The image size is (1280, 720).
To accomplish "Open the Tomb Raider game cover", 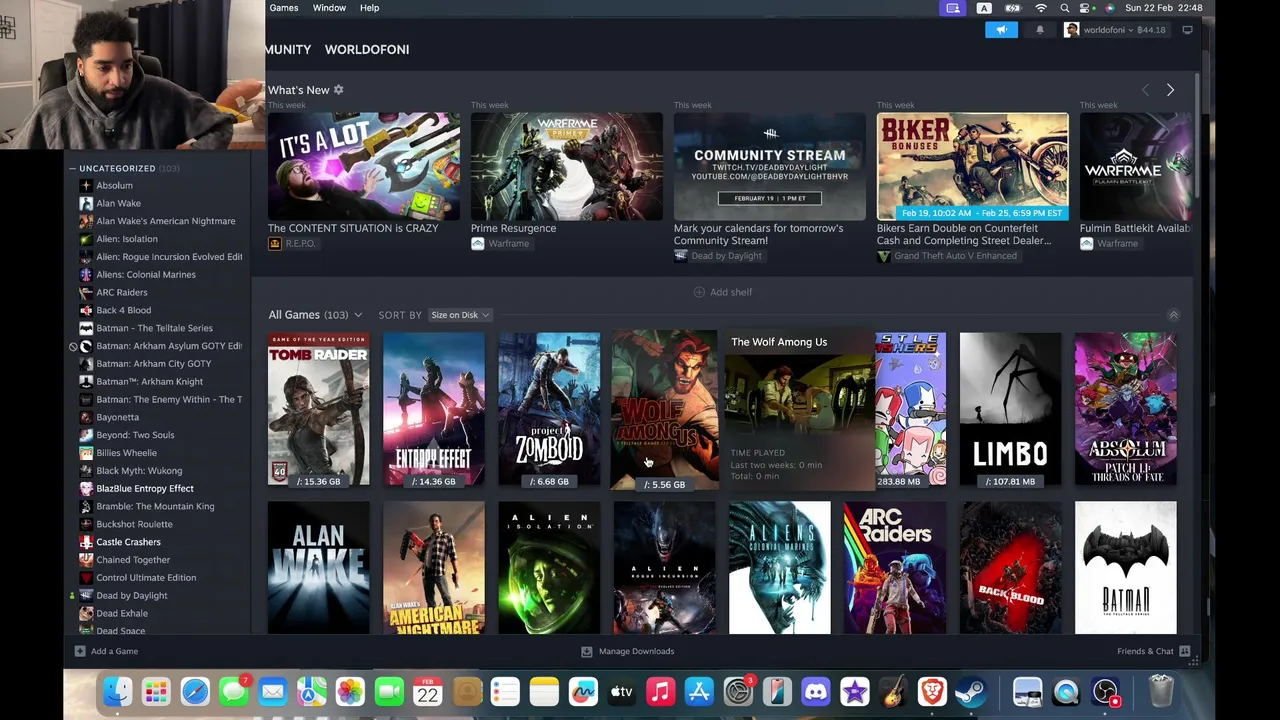I will tap(318, 409).
